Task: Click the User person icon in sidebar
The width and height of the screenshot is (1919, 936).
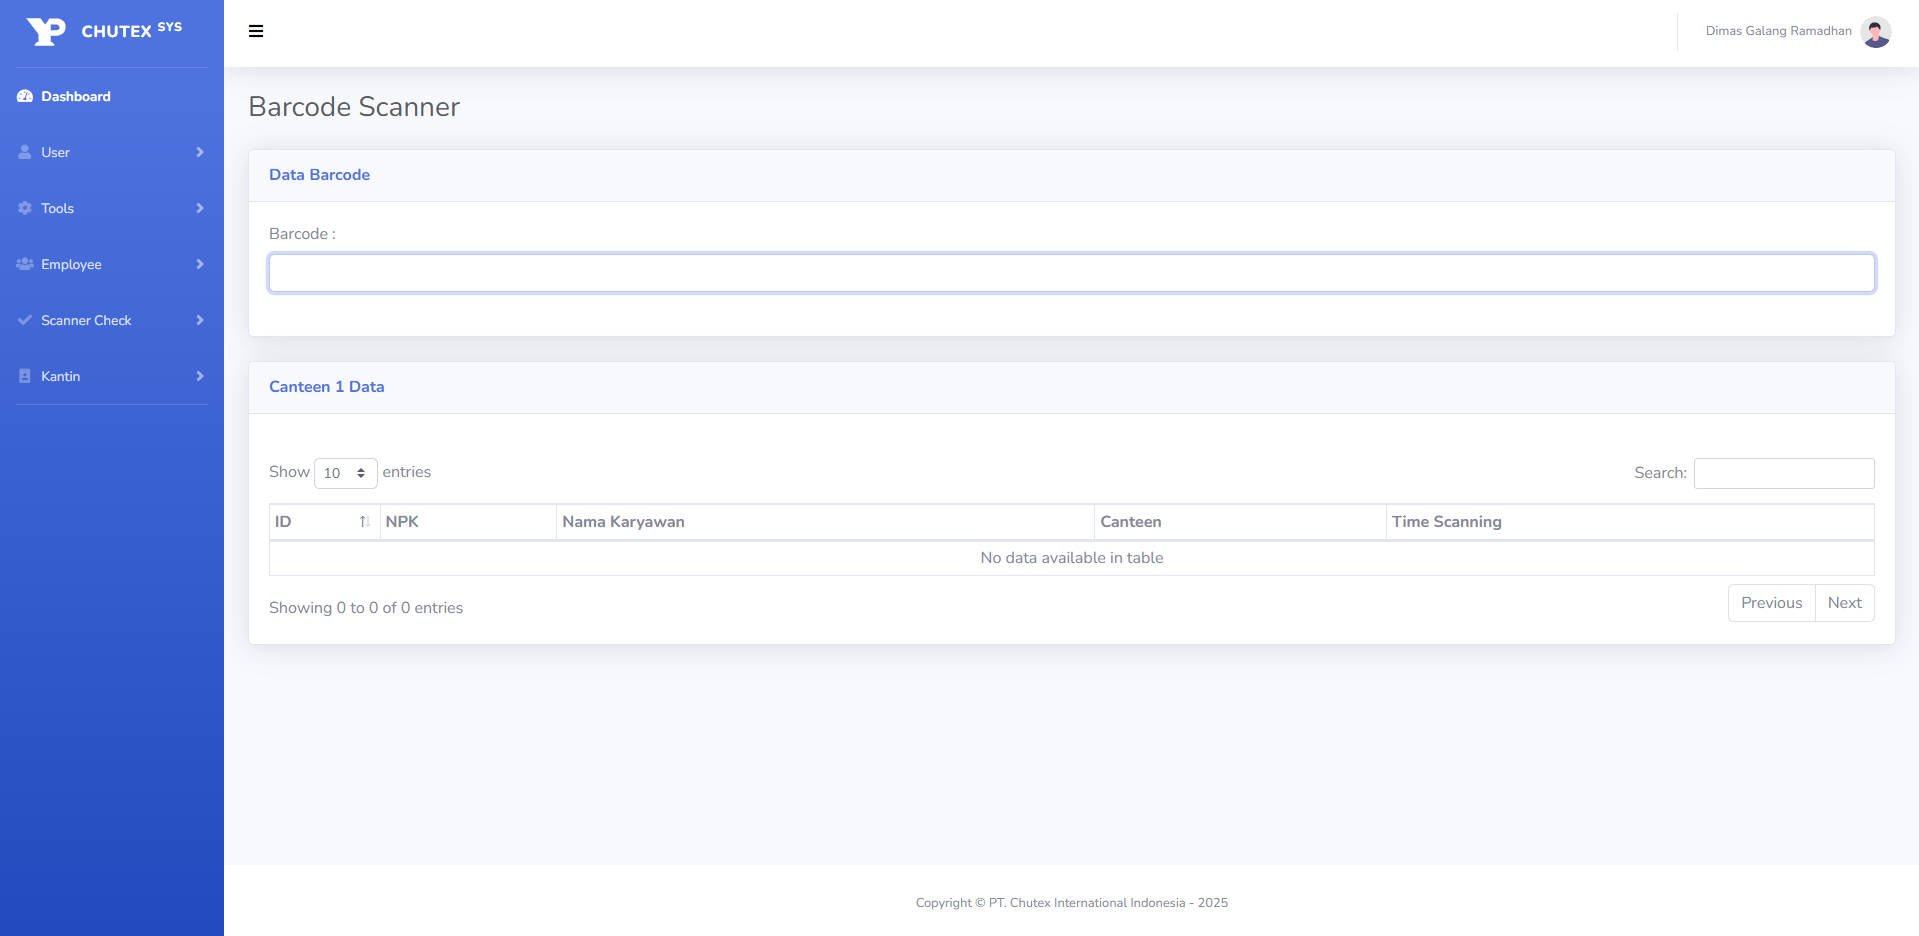Action: (25, 153)
